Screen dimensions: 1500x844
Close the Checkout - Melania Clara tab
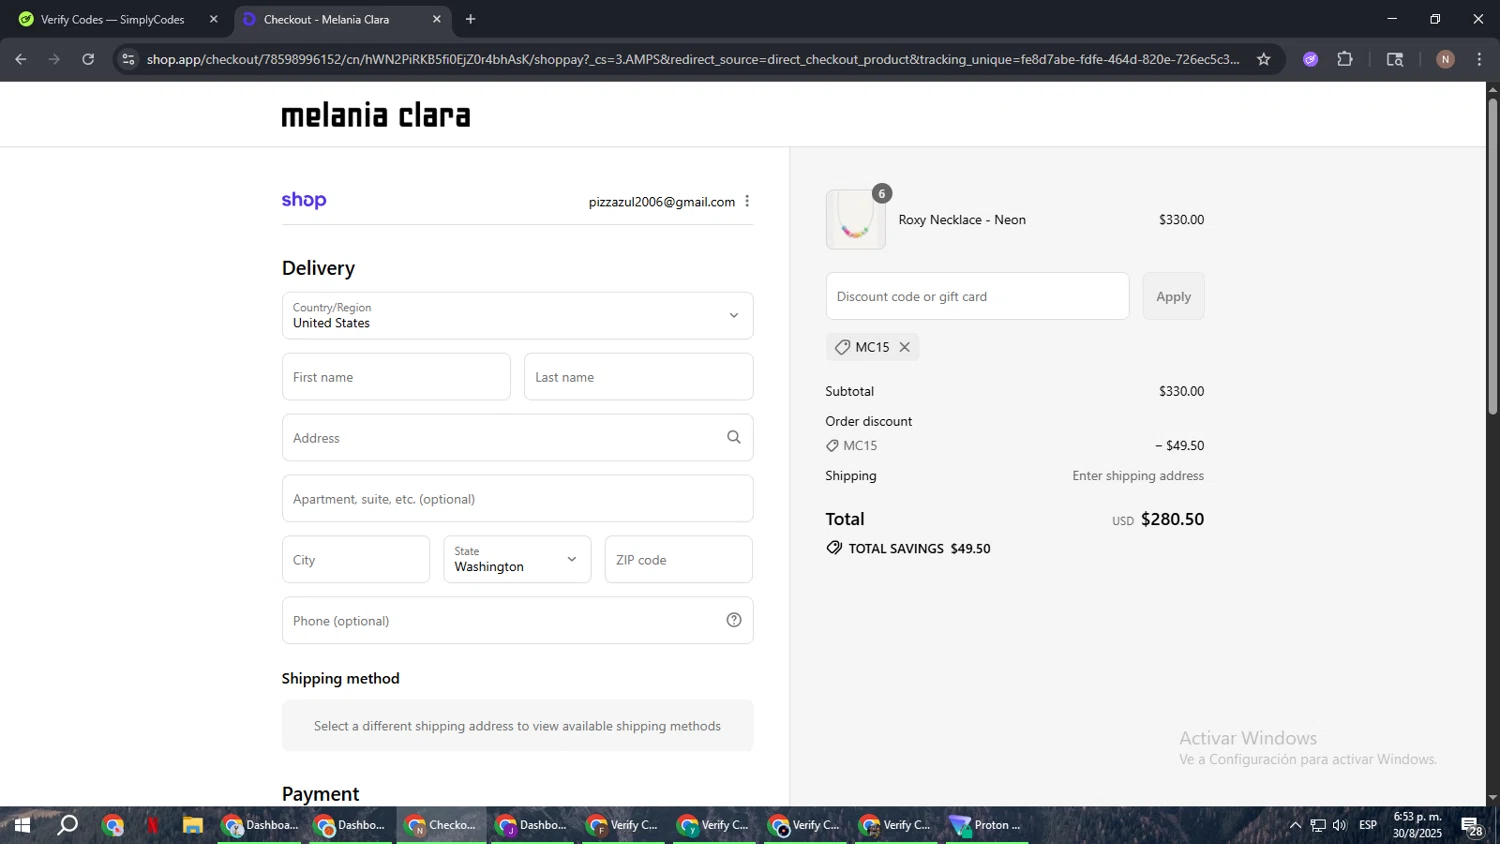click(436, 19)
